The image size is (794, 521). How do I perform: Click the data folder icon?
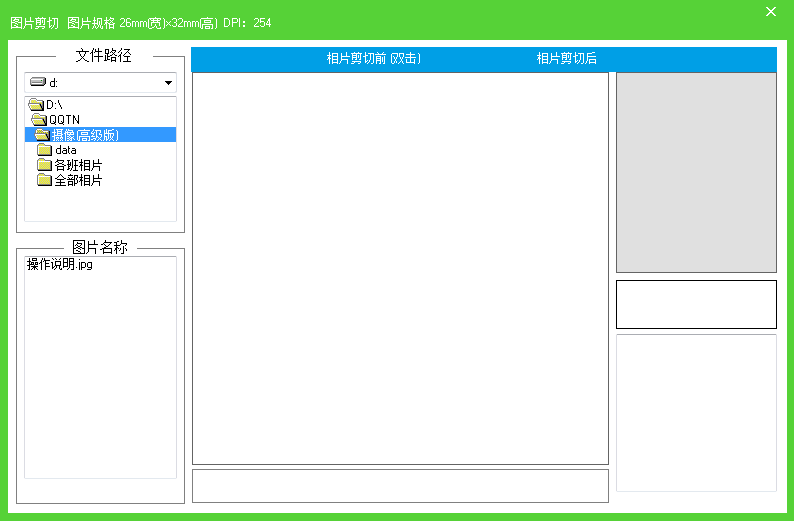[x=44, y=150]
